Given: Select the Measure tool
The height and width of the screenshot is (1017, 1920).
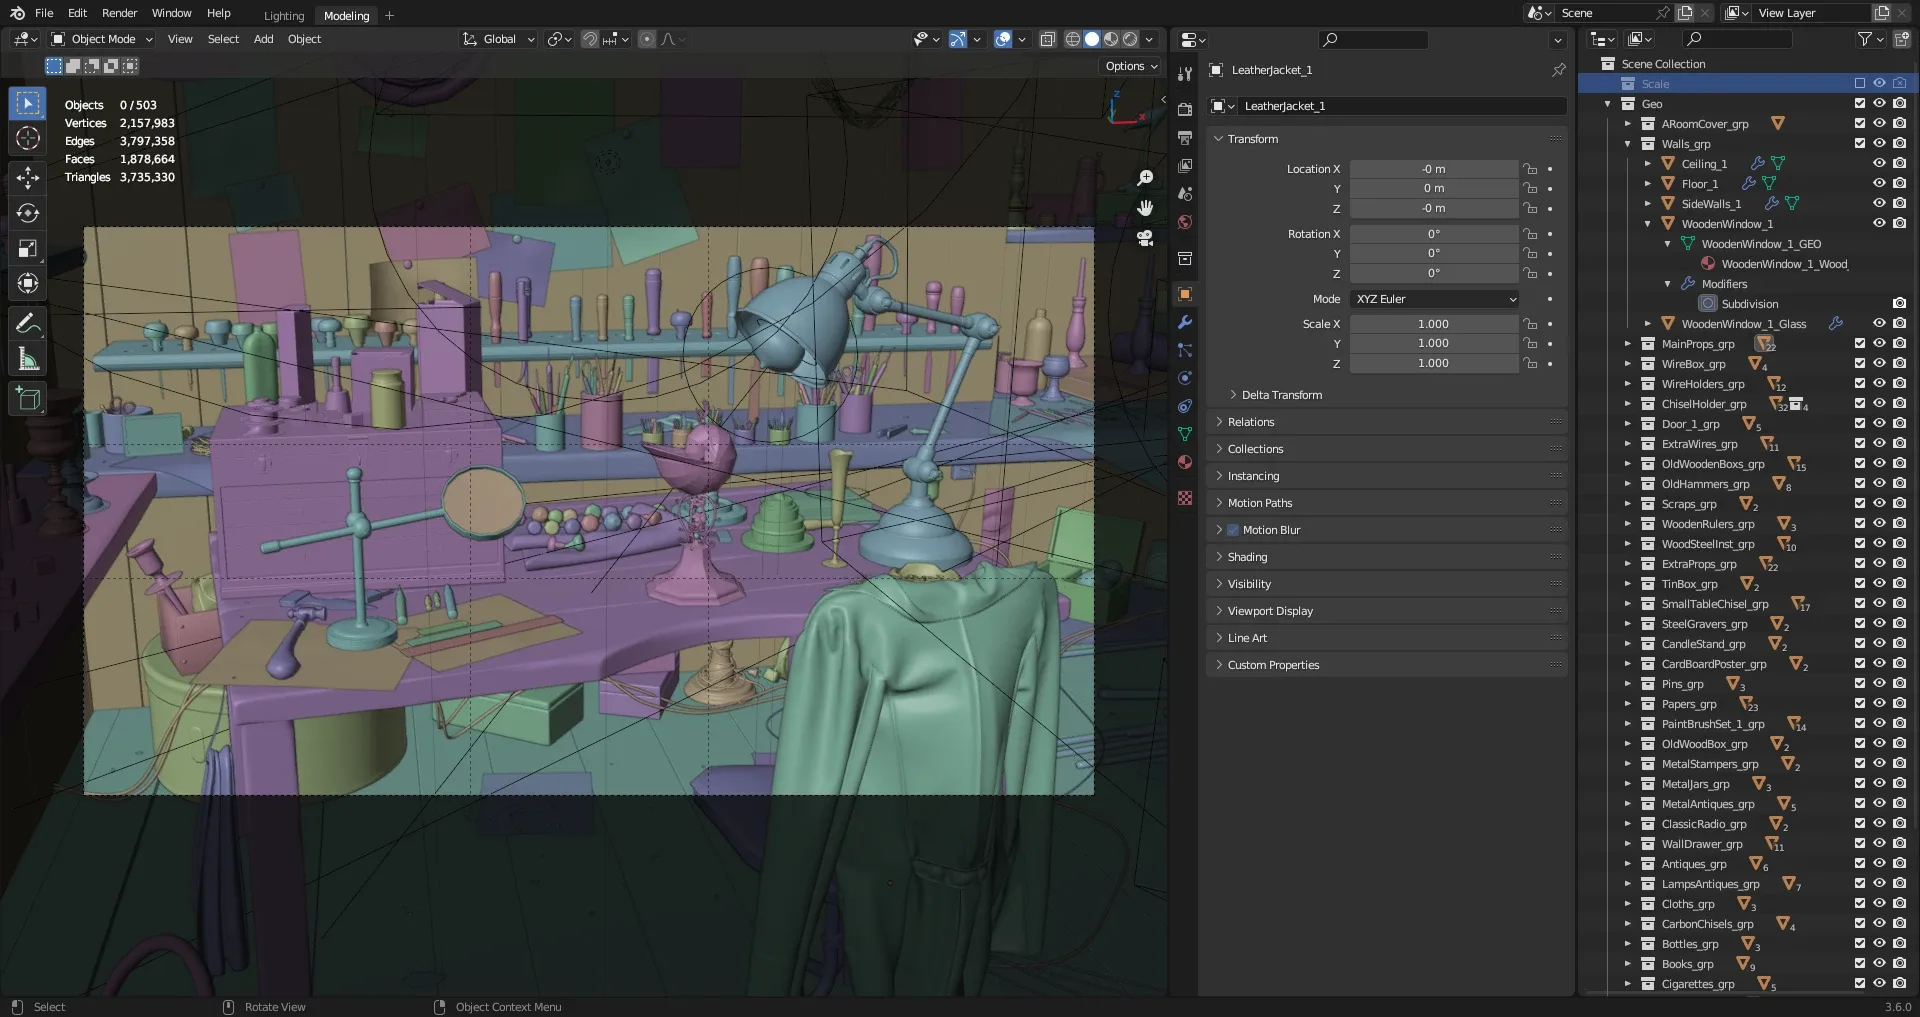Looking at the screenshot, I should 28,359.
